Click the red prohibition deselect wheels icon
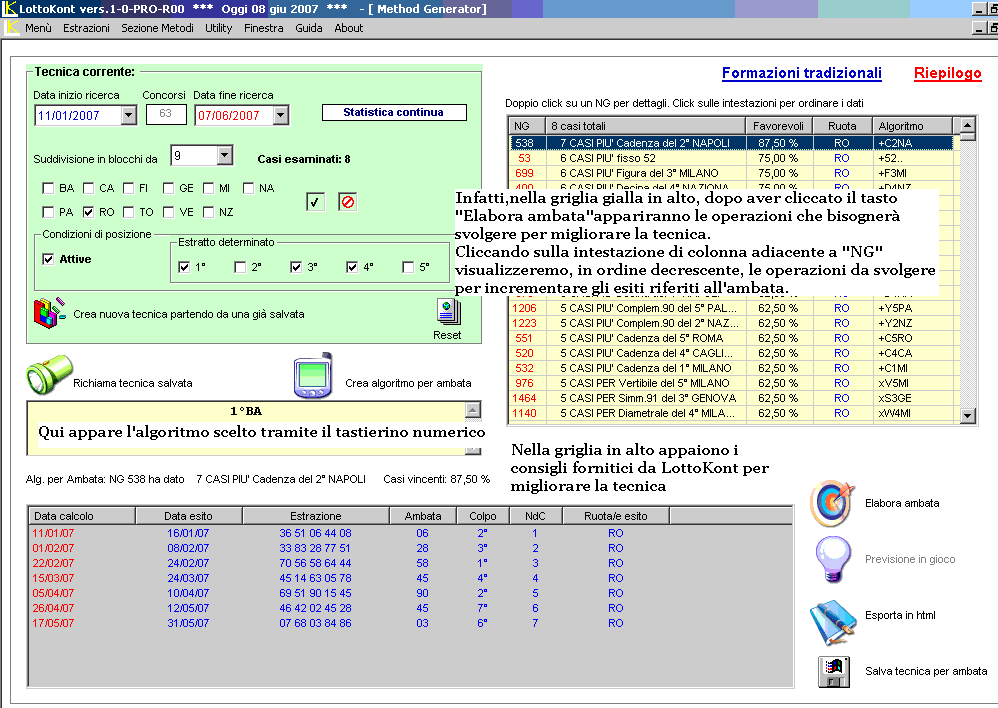The width and height of the screenshot is (998, 708). pyautogui.click(x=348, y=202)
